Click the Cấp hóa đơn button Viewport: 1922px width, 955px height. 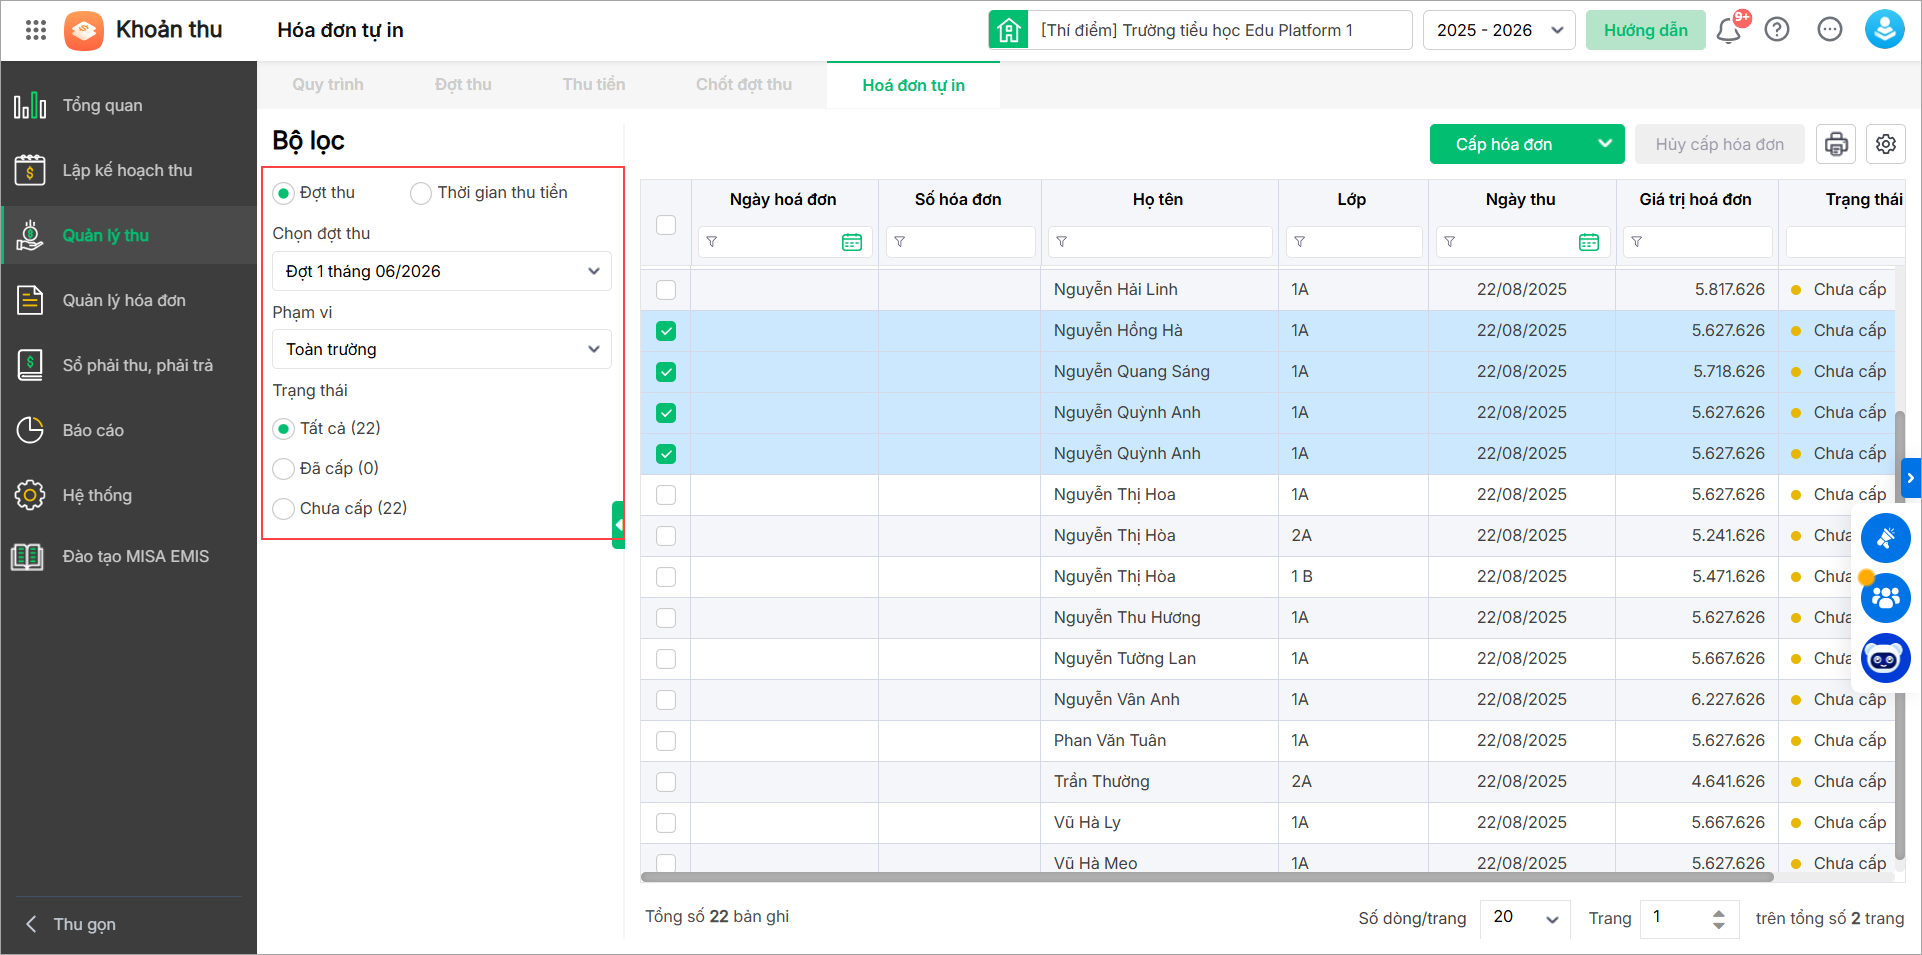(x=1504, y=144)
